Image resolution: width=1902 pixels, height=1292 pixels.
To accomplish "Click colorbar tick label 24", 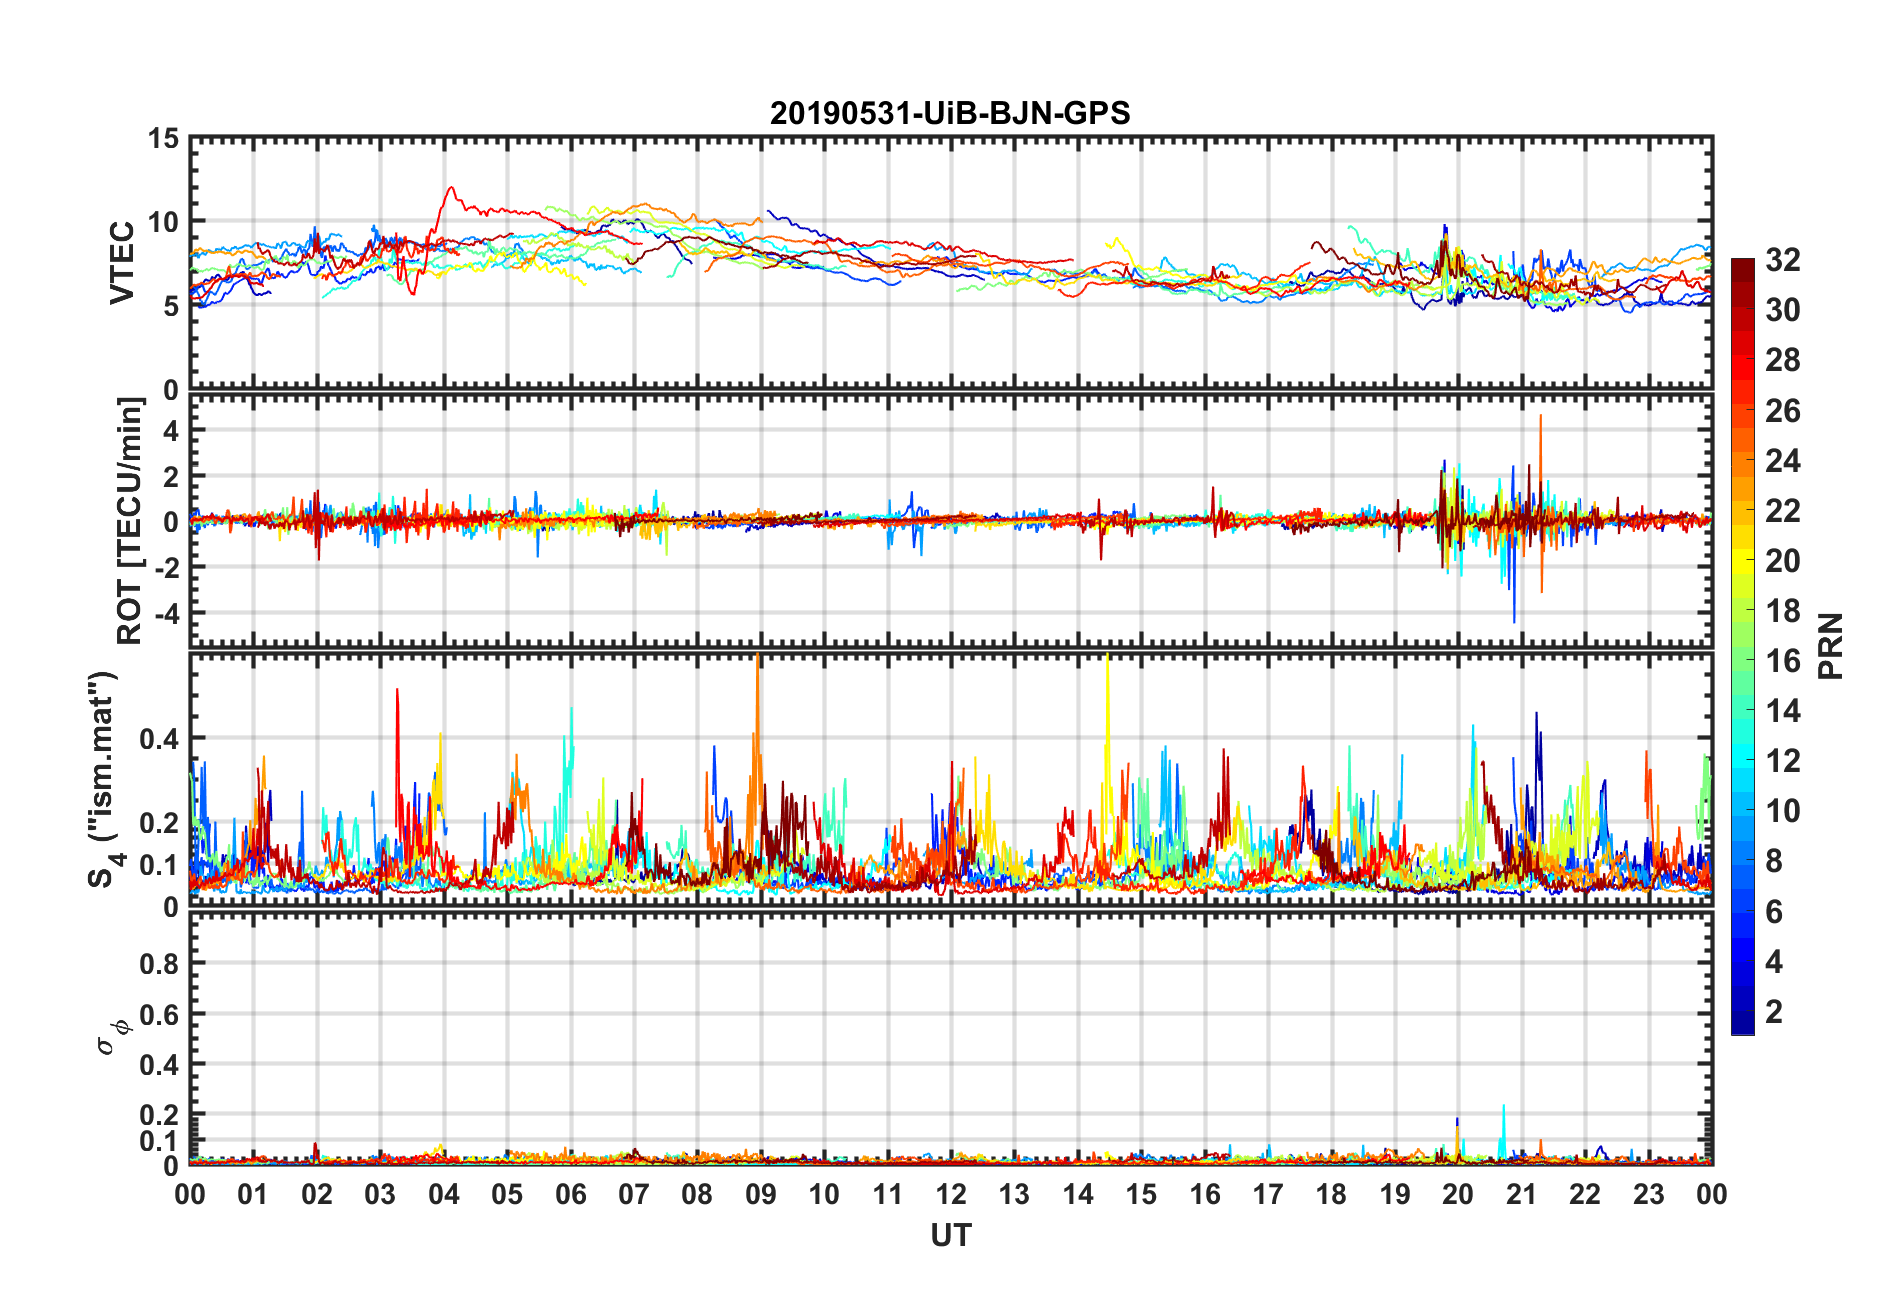I will point(1782,461).
